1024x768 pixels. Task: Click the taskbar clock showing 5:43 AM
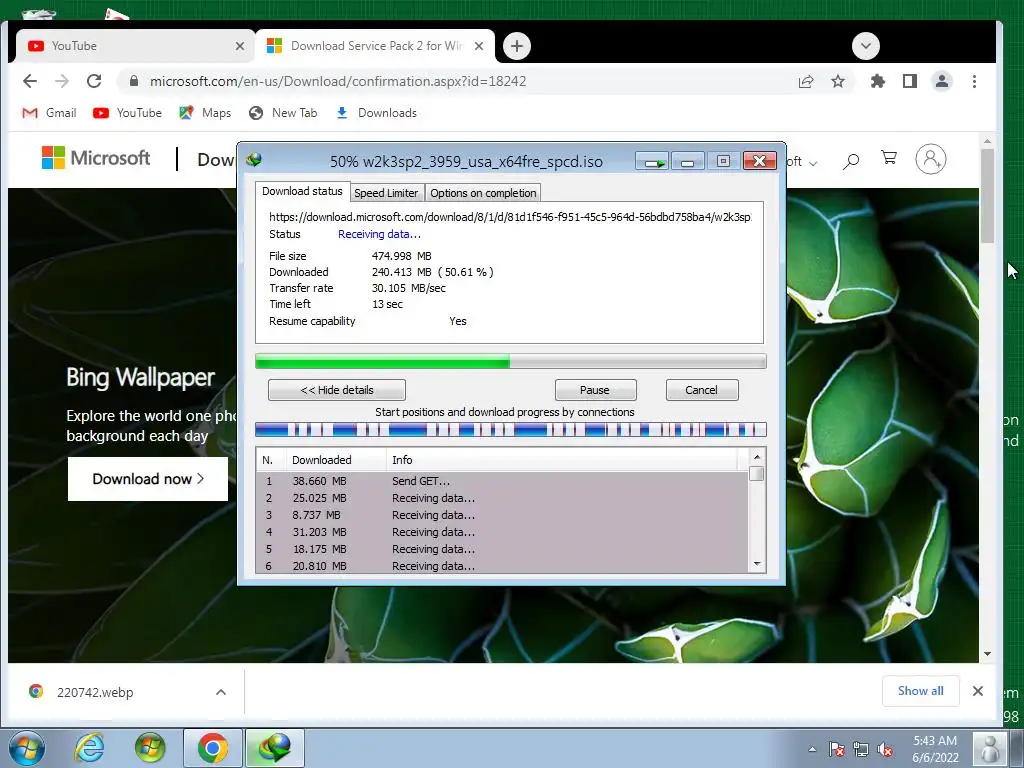click(x=935, y=749)
